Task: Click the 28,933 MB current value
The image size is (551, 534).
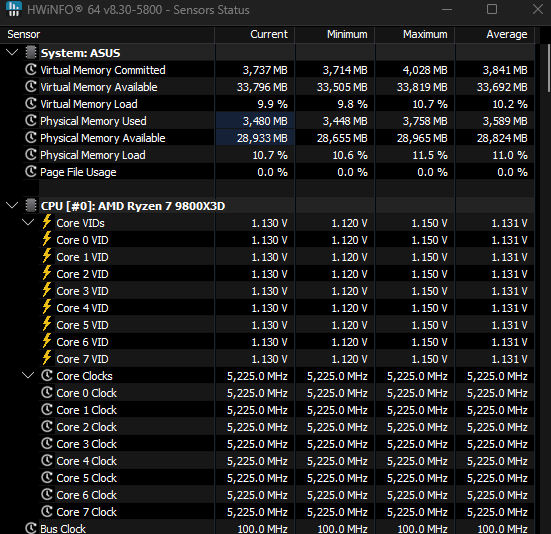Action: [x=262, y=138]
